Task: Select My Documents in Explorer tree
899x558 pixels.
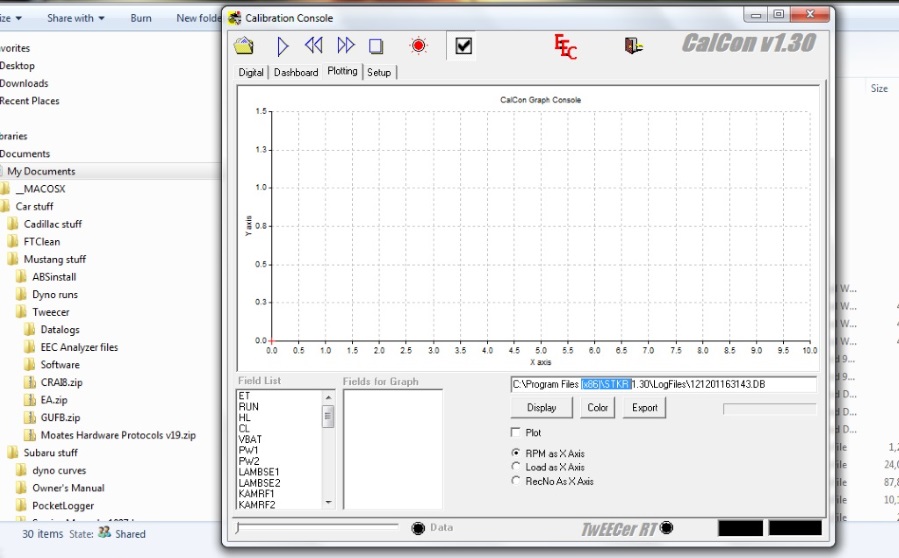Action: (x=41, y=171)
